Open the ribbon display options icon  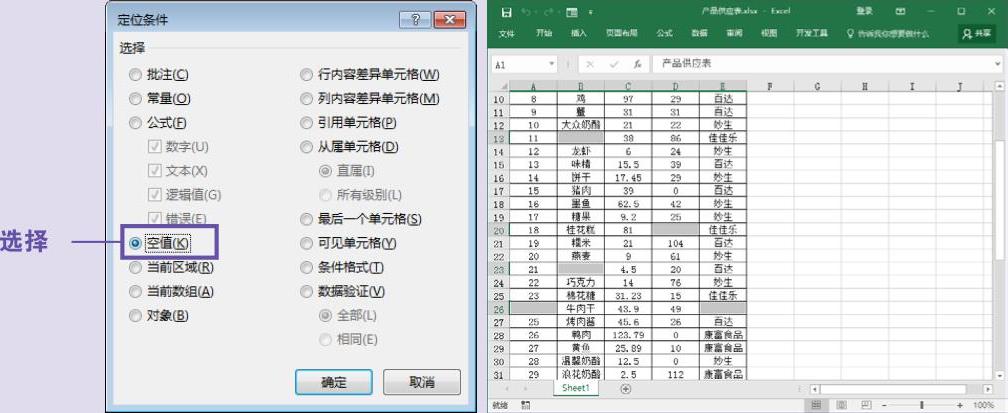[901, 12]
